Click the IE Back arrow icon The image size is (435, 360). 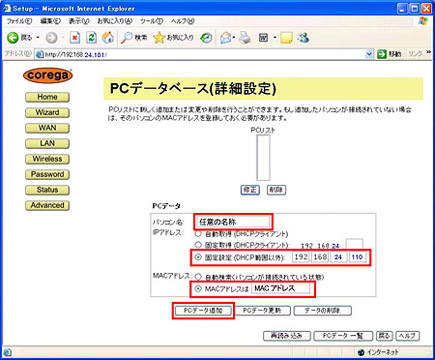coord(13,38)
